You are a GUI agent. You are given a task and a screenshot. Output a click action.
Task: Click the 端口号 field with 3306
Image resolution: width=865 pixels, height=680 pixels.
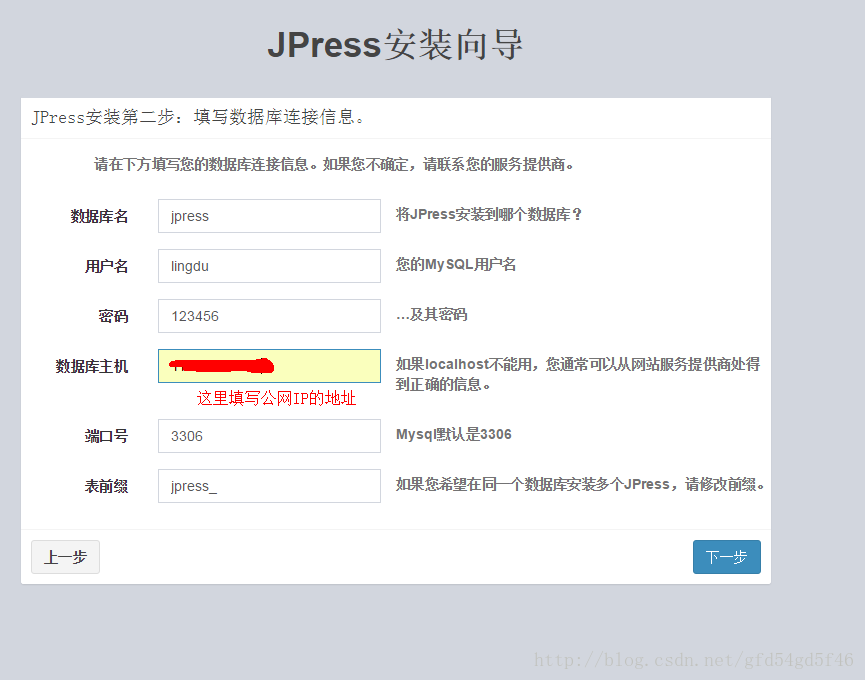[269, 436]
